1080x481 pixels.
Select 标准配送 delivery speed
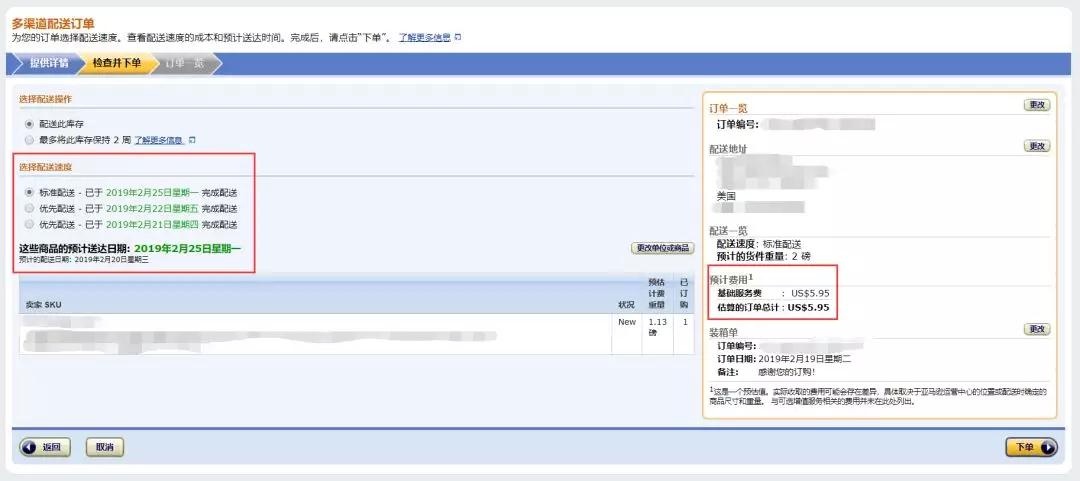pos(29,193)
